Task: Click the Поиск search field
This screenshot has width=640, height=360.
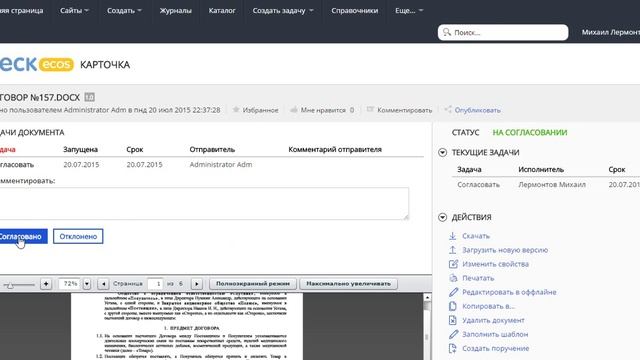Action: [x=503, y=32]
